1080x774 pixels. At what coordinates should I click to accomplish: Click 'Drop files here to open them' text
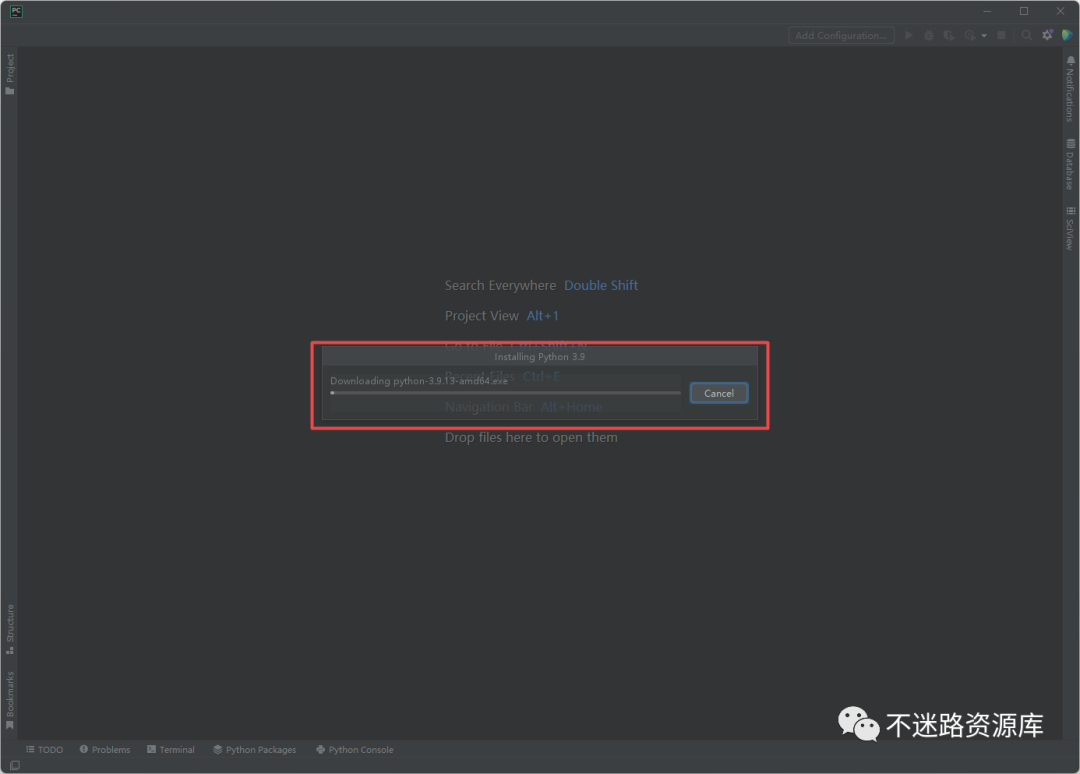coord(531,437)
